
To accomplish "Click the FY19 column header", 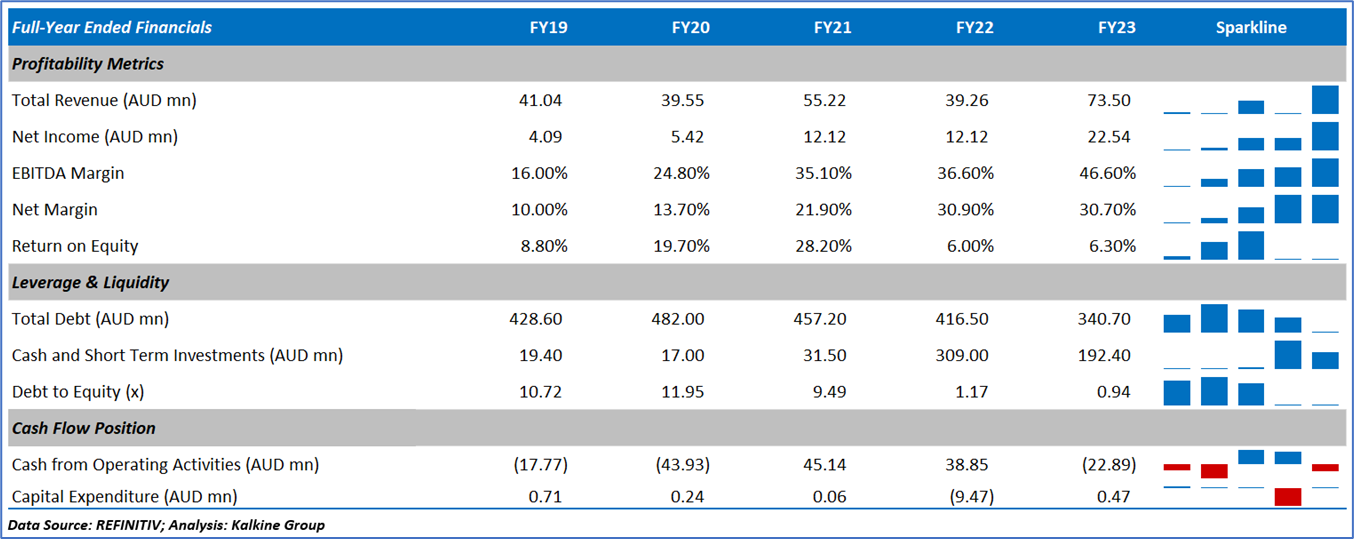I will (x=548, y=28).
